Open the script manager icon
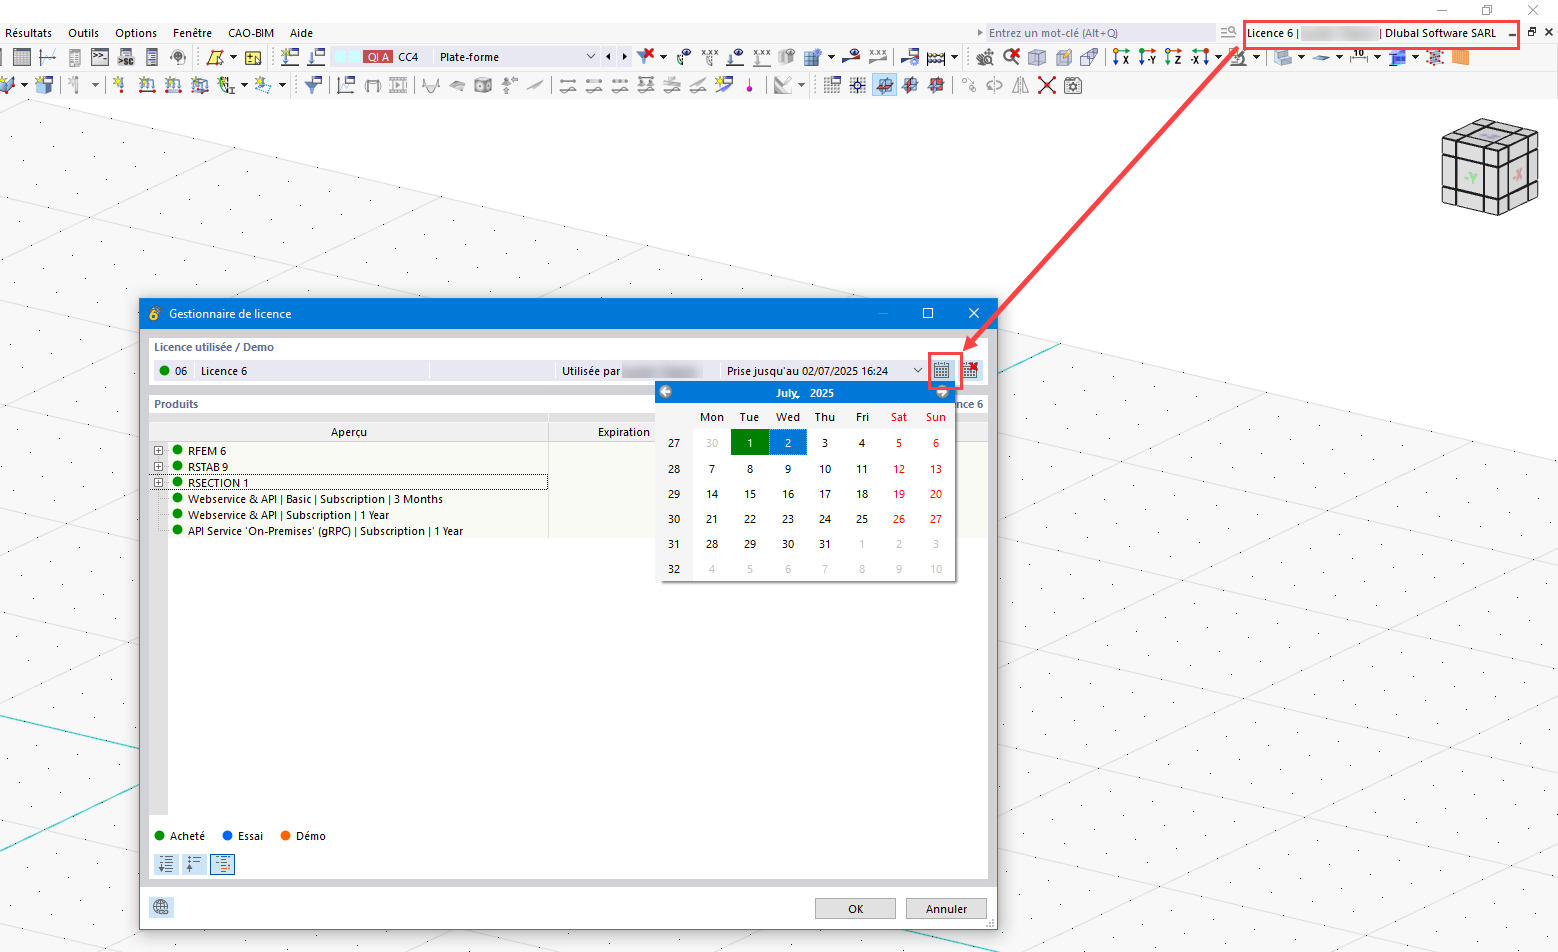The height and width of the screenshot is (952, 1558). coord(126,57)
